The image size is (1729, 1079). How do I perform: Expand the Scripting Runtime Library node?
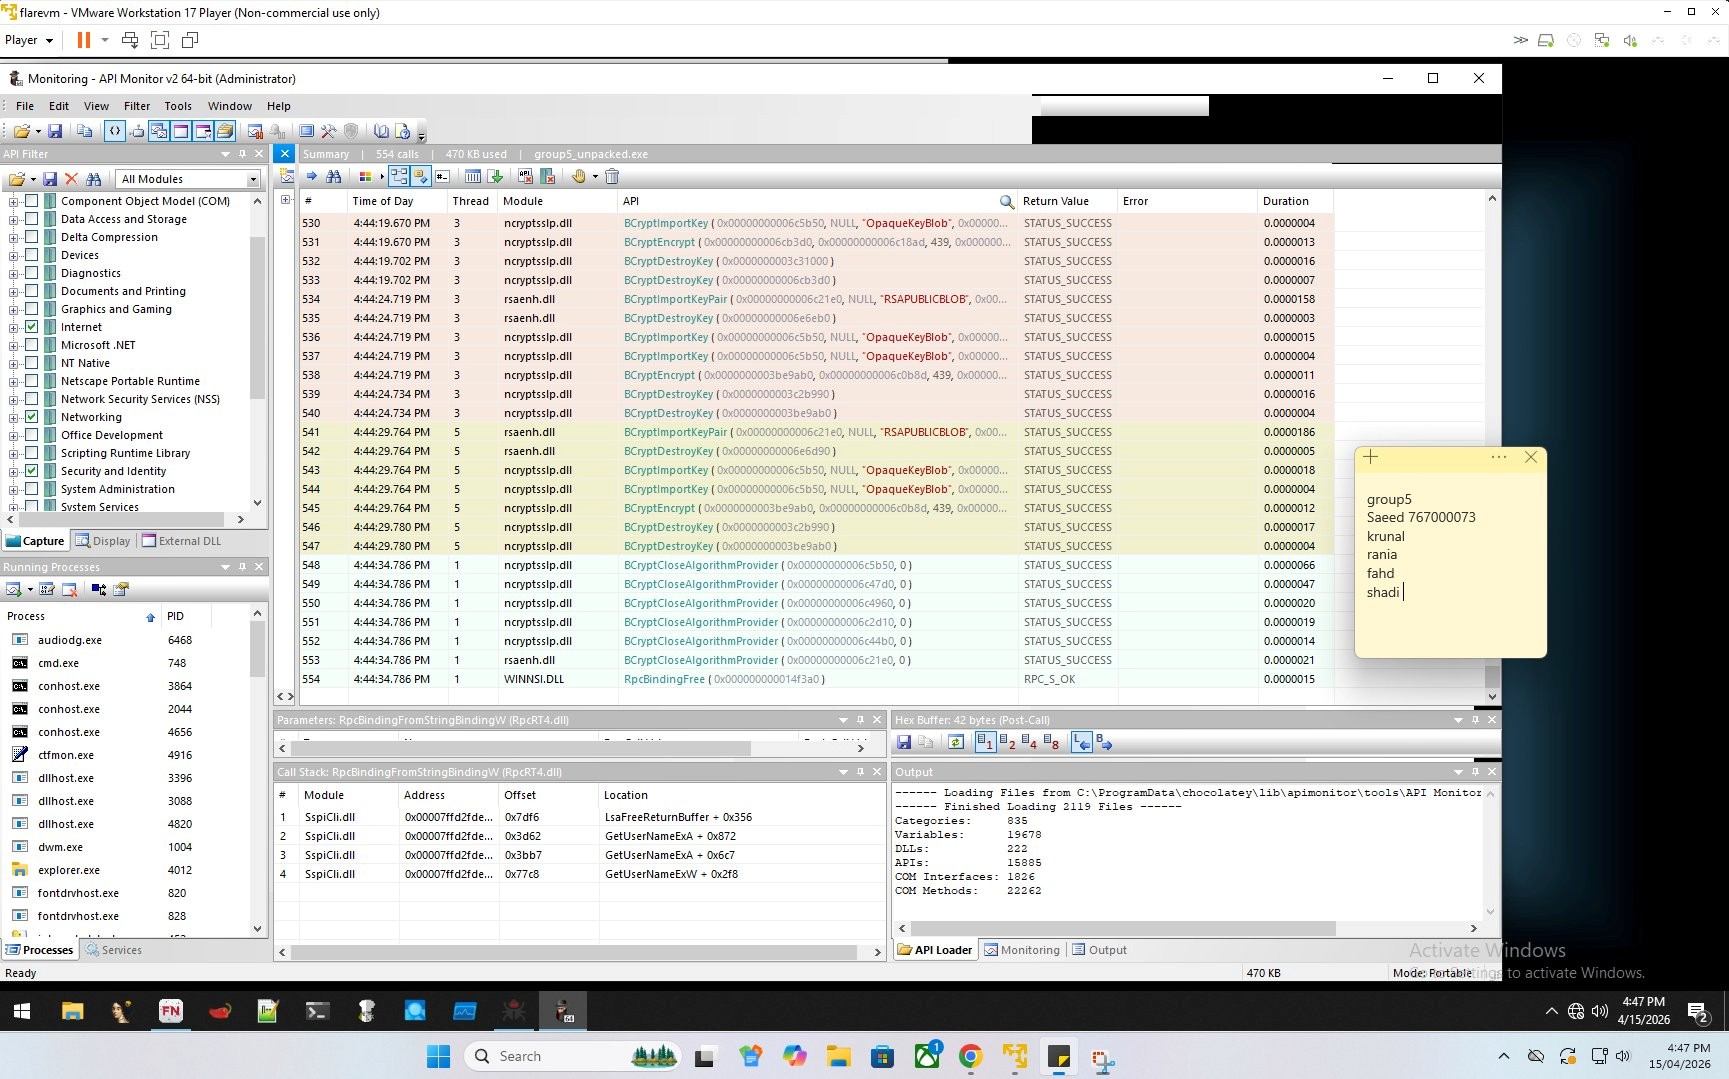point(14,453)
